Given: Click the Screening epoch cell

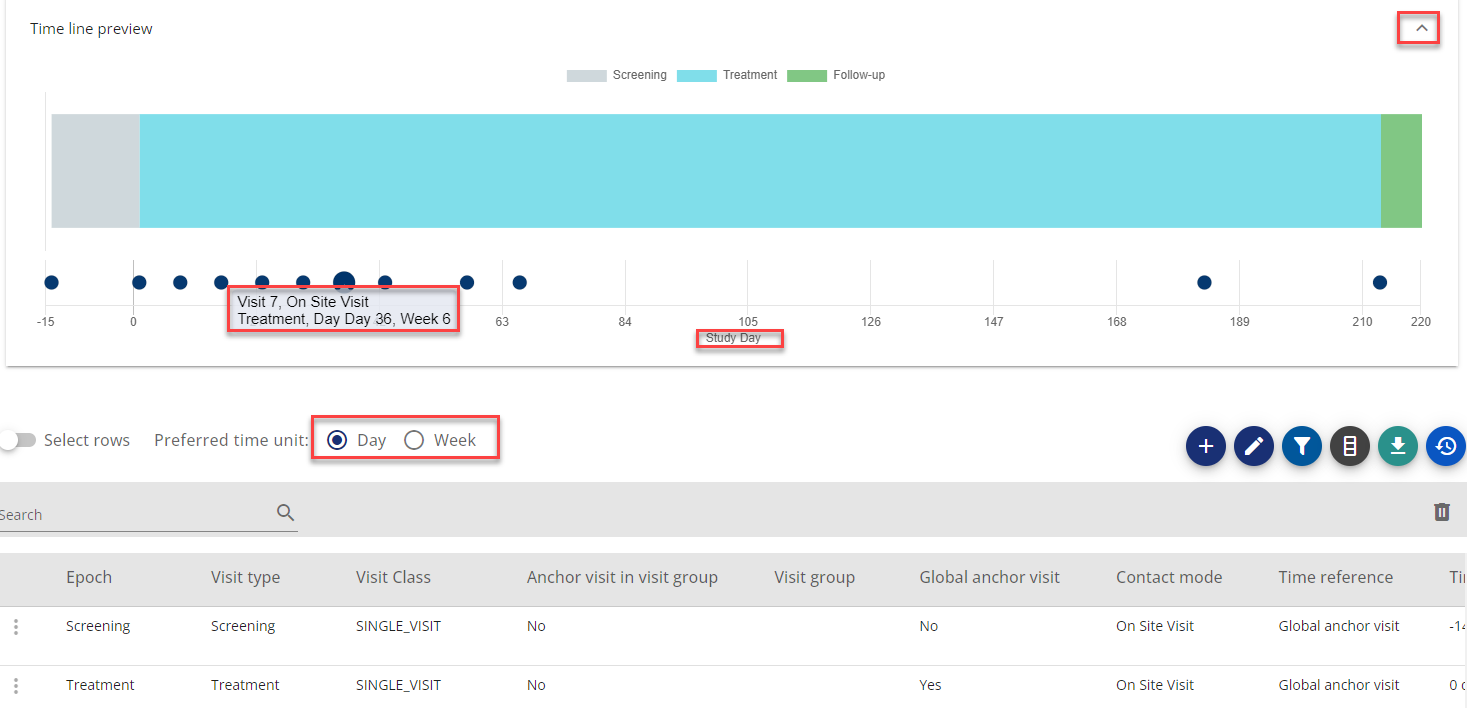Looking at the screenshot, I should tap(98, 627).
